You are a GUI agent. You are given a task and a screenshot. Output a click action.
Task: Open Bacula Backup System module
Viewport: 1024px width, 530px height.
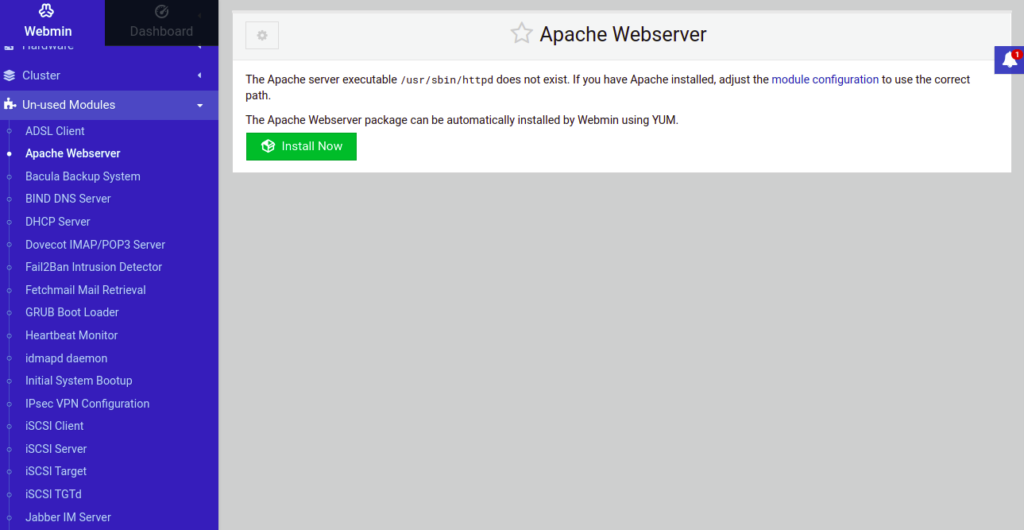coord(82,177)
